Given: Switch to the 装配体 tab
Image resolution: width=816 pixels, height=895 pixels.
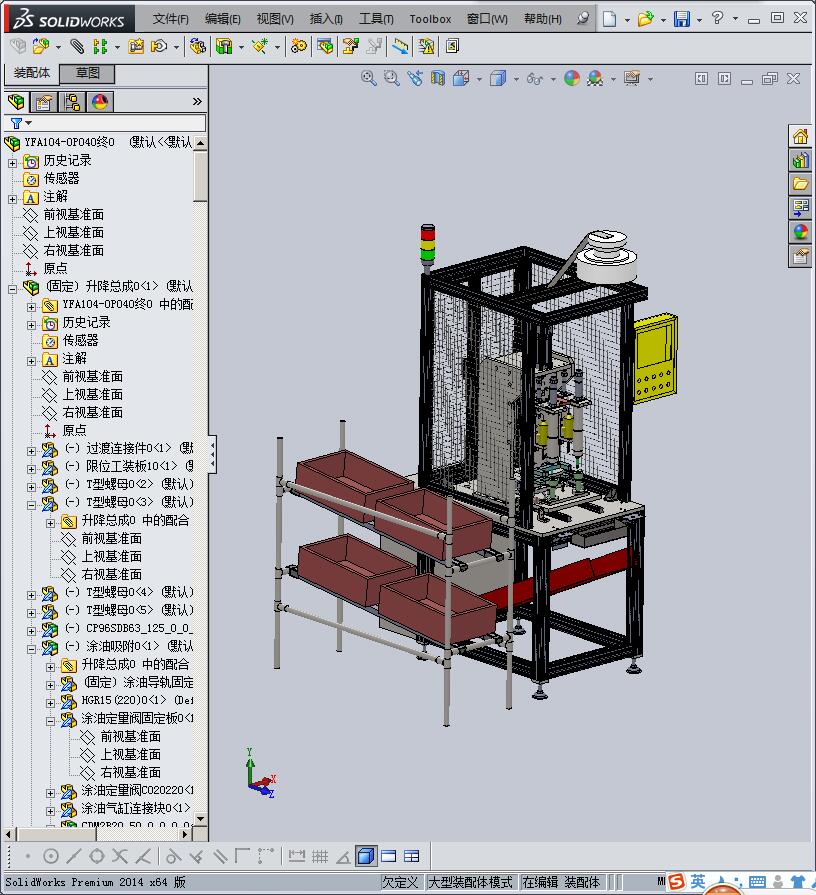Looking at the screenshot, I should [31, 73].
